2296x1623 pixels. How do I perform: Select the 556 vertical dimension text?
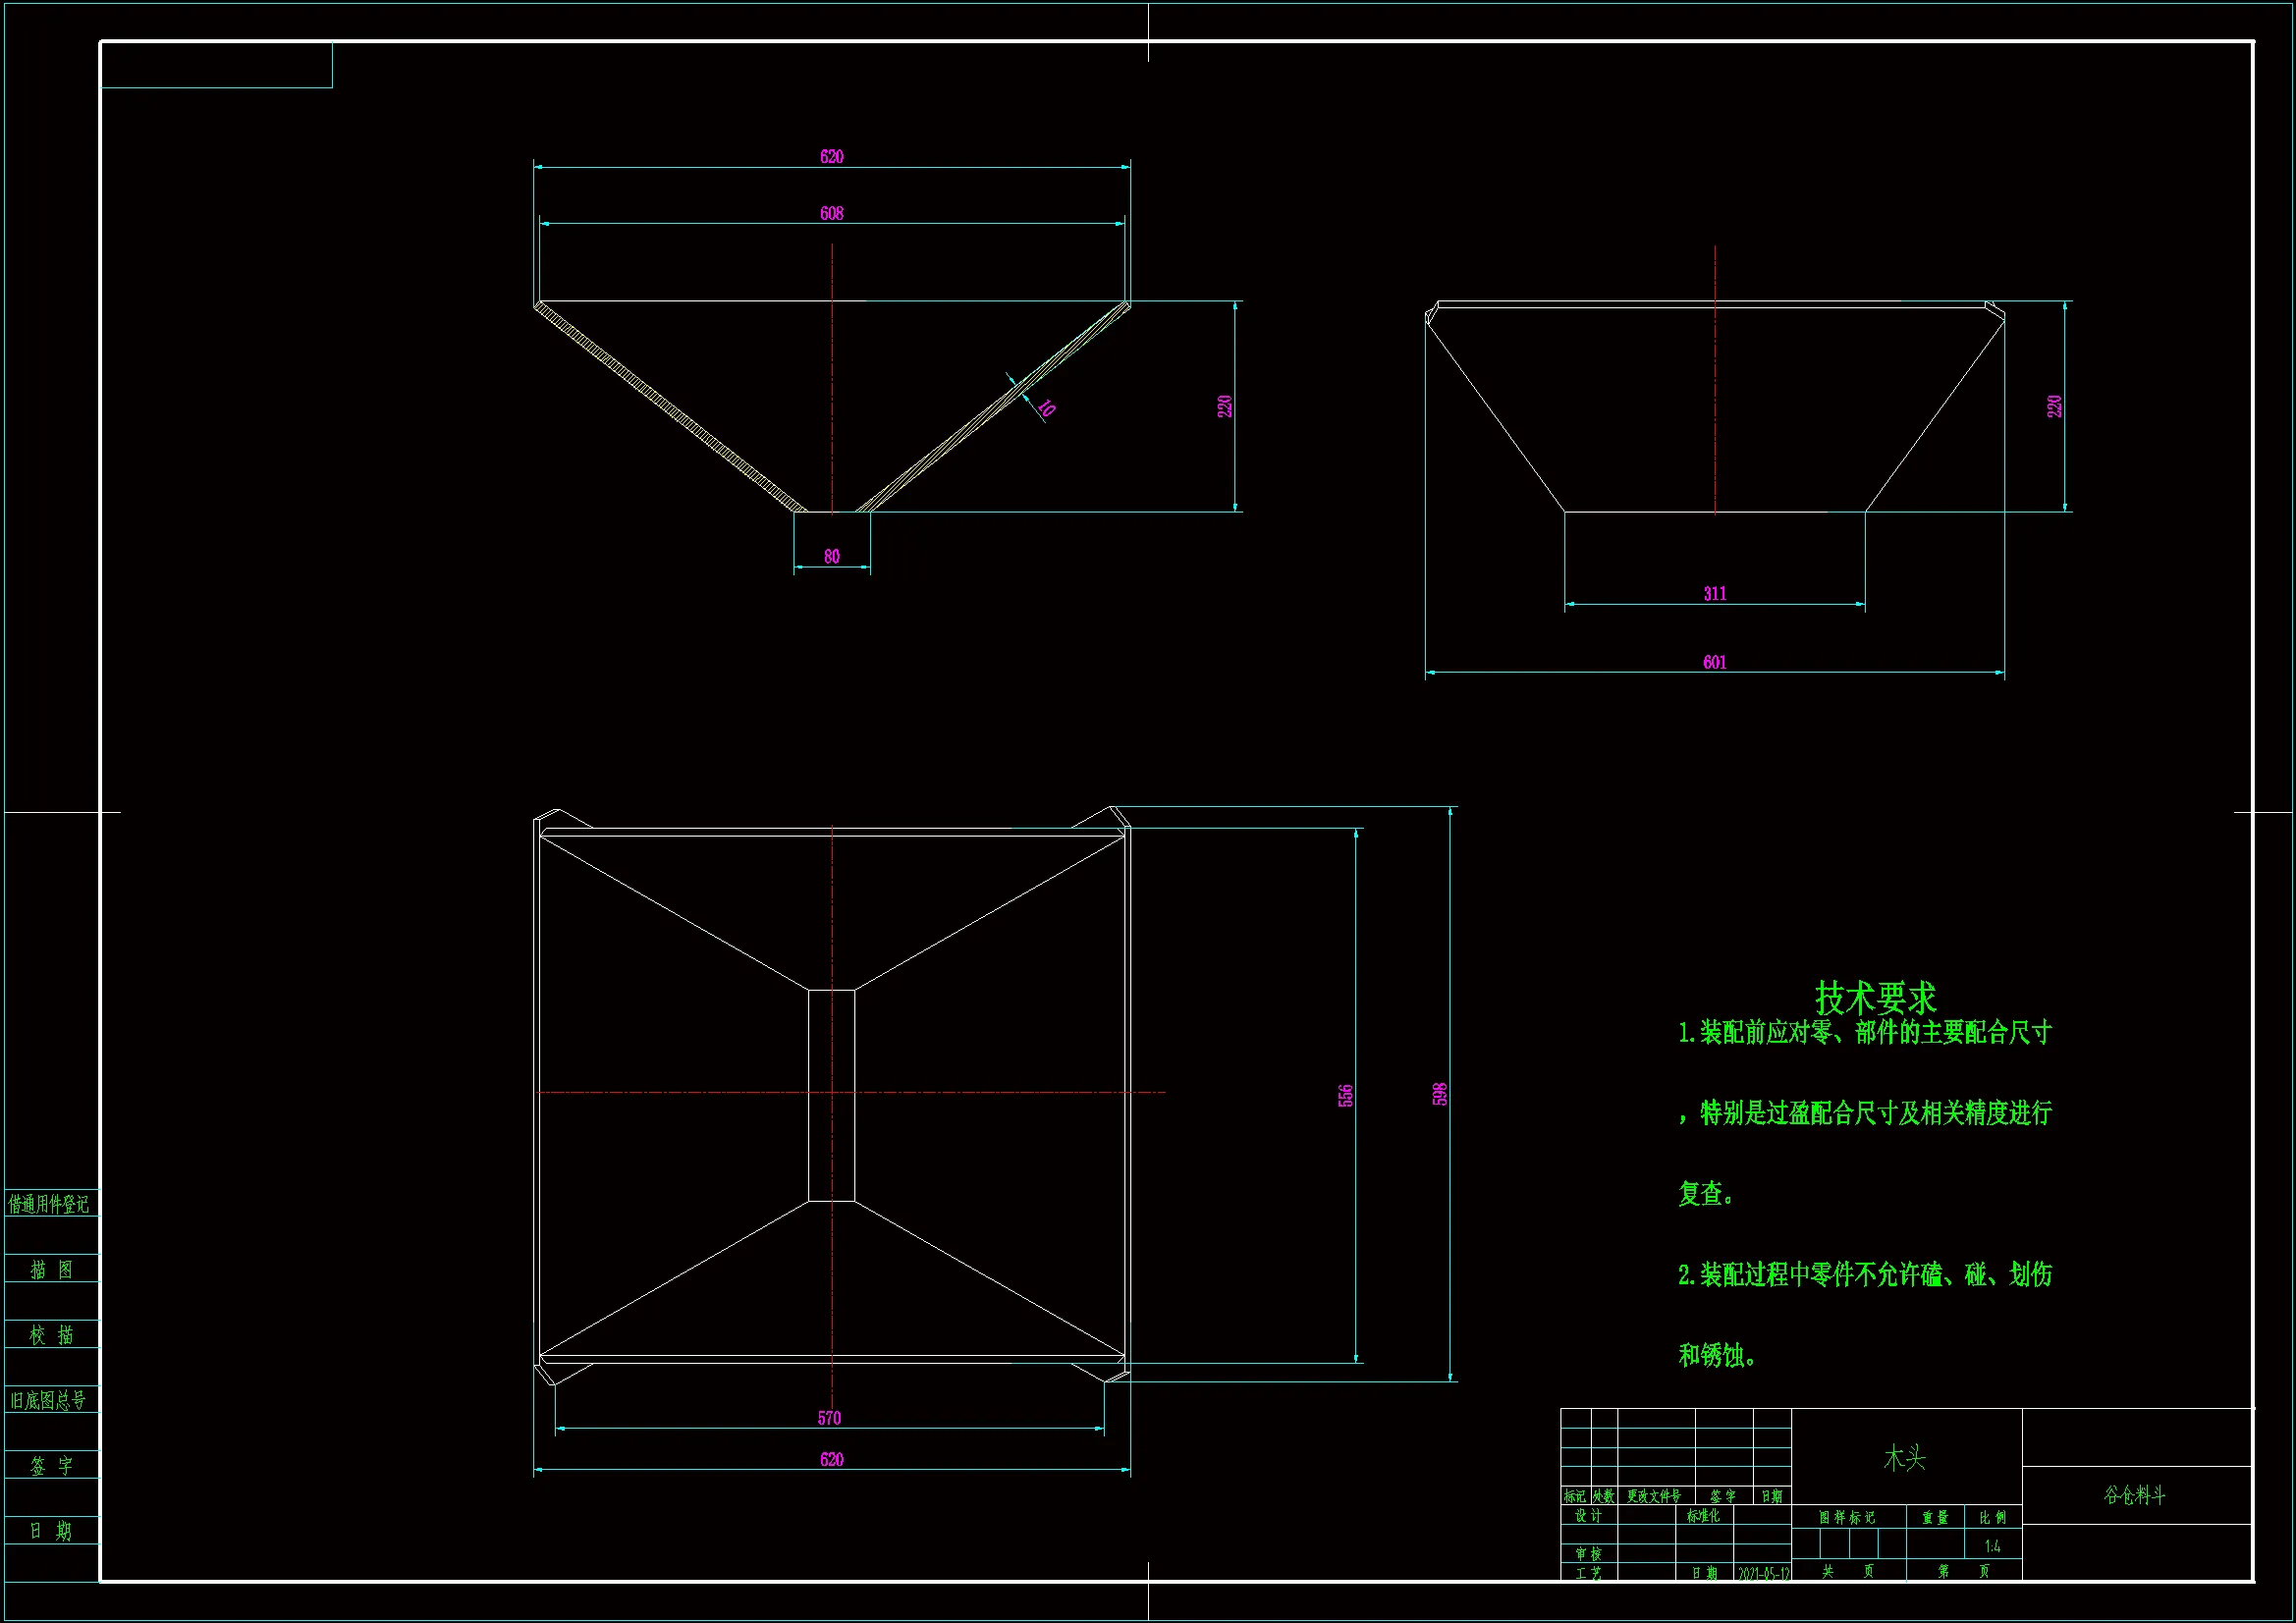coord(1345,1095)
